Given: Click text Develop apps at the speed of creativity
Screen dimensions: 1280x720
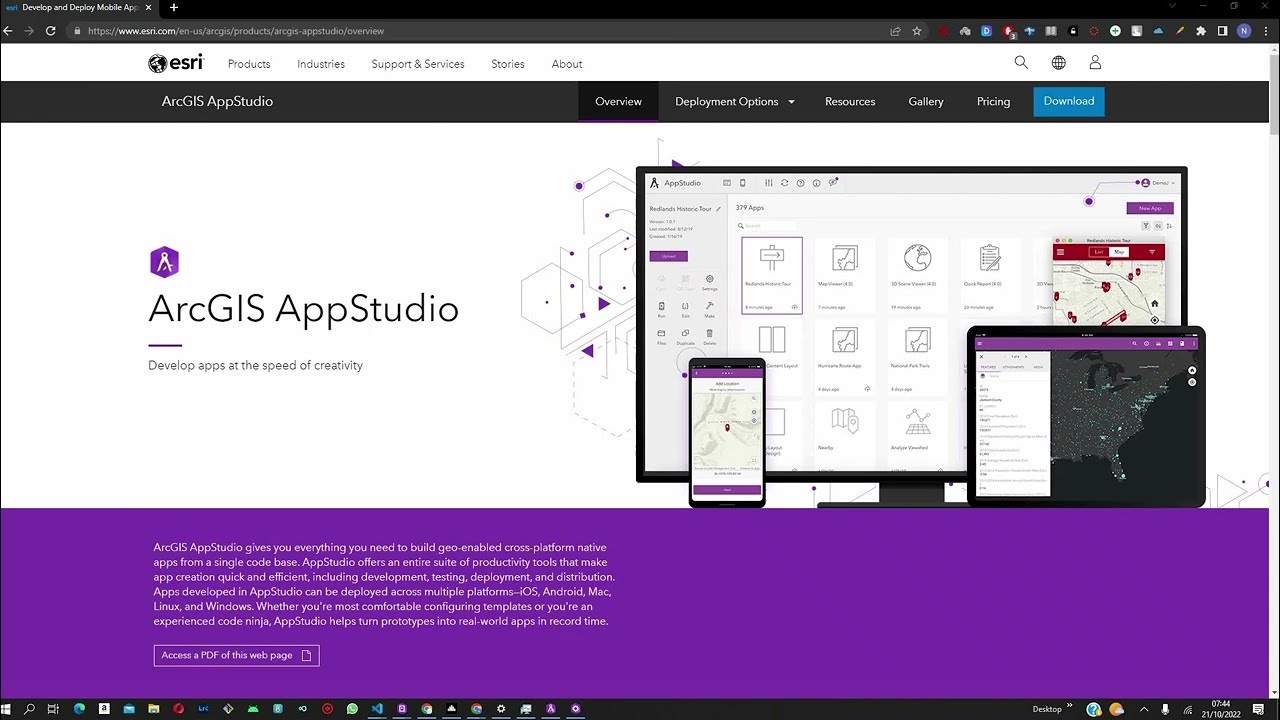Looking at the screenshot, I should (x=255, y=366).
